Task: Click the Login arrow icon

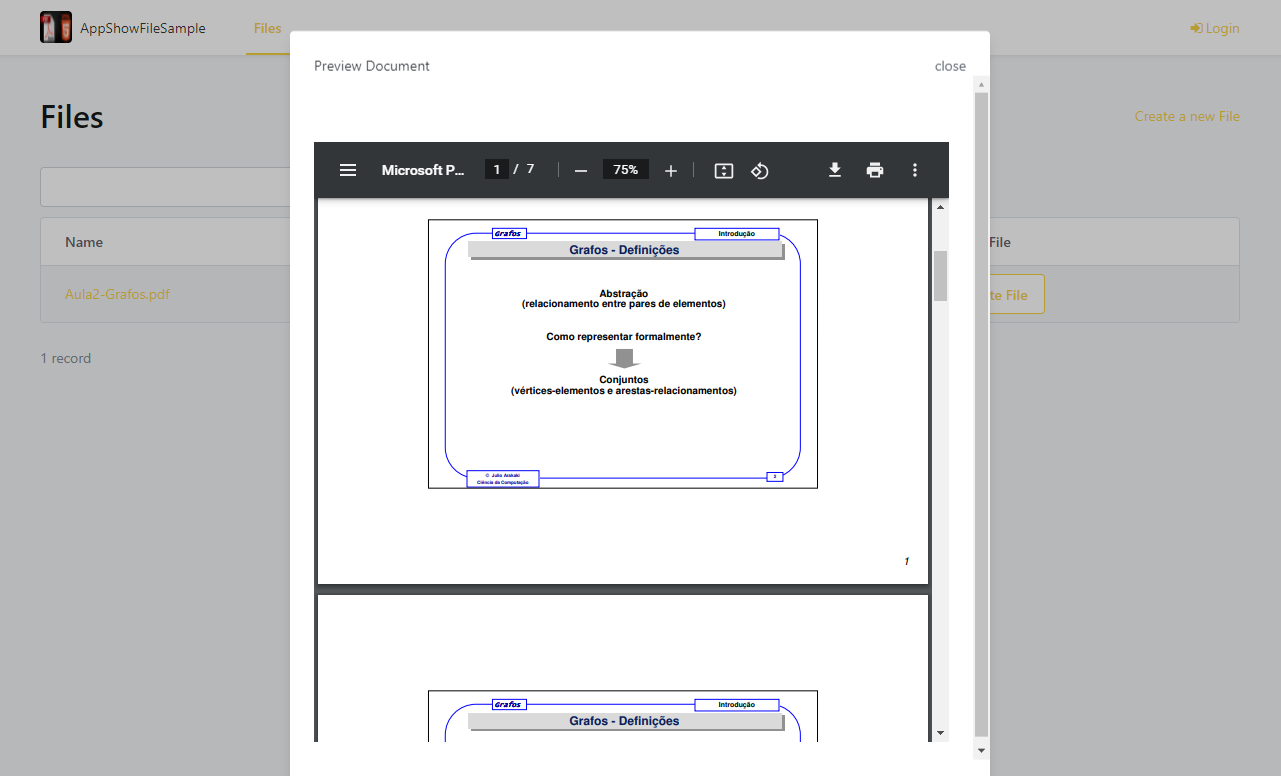Action: tap(1194, 27)
